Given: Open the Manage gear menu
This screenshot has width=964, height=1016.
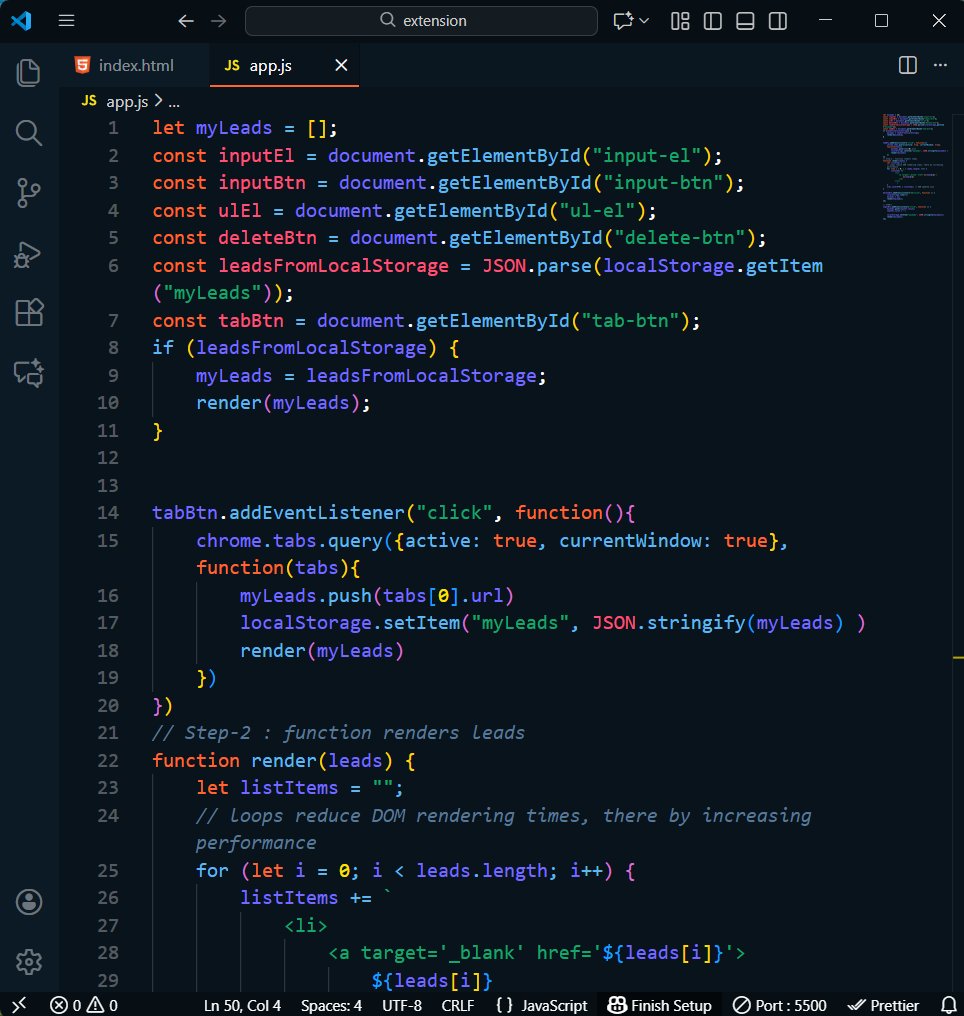Looking at the screenshot, I should click(29, 962).
